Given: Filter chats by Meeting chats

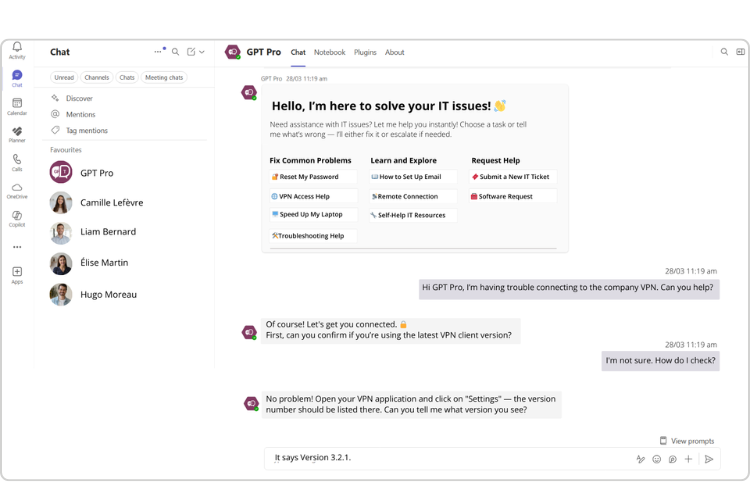Looking at the screenshot, I should click(x=164, y=78).
